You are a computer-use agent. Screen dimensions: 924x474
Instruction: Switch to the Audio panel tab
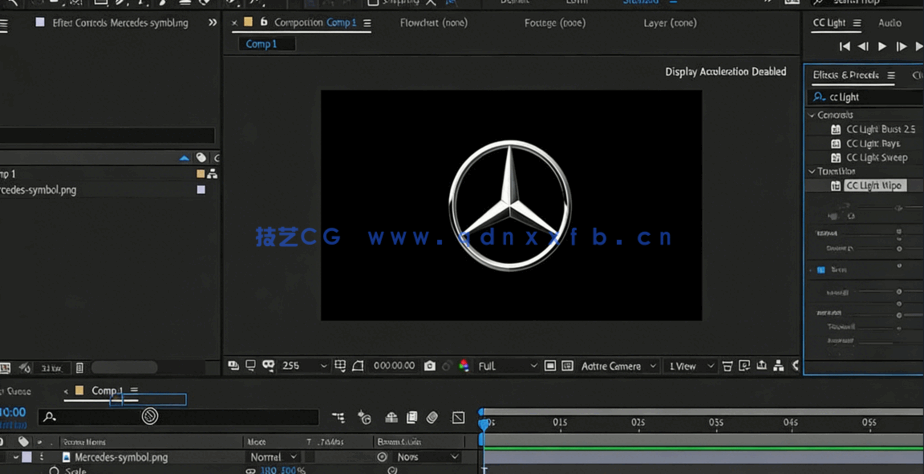[889, 23]
